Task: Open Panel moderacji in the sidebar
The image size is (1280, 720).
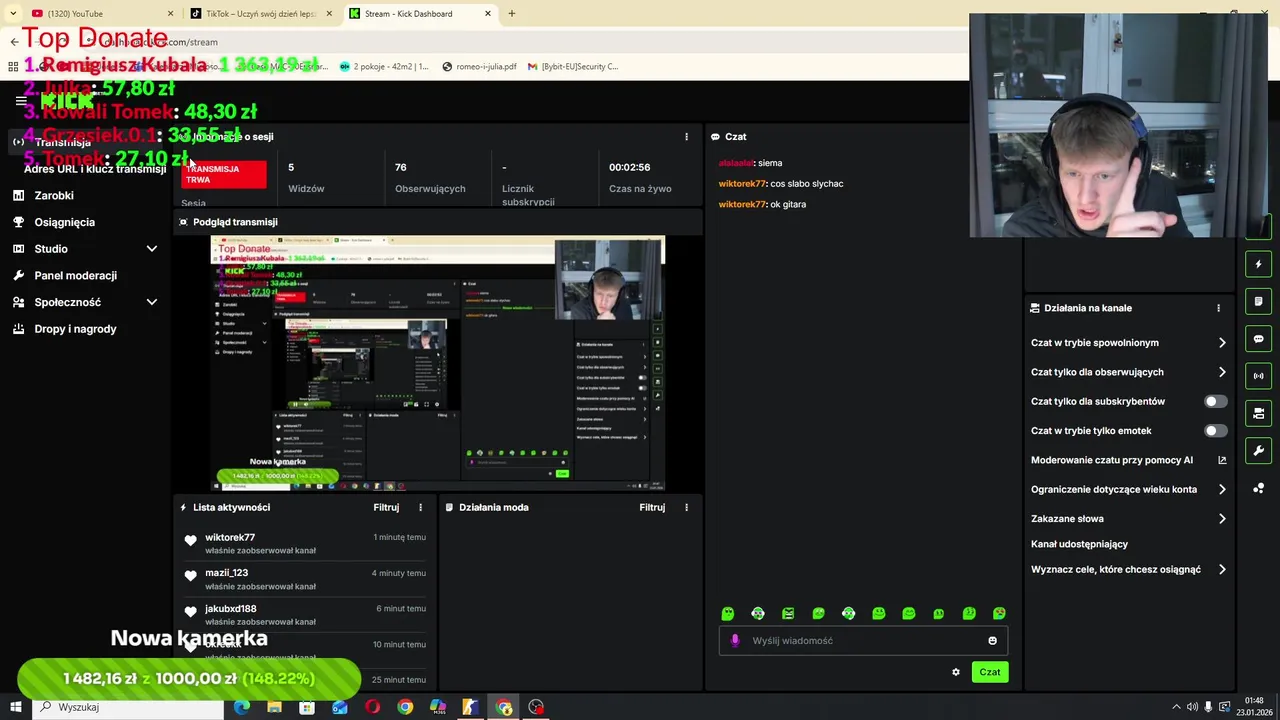Action: click(x=76, y=276)
